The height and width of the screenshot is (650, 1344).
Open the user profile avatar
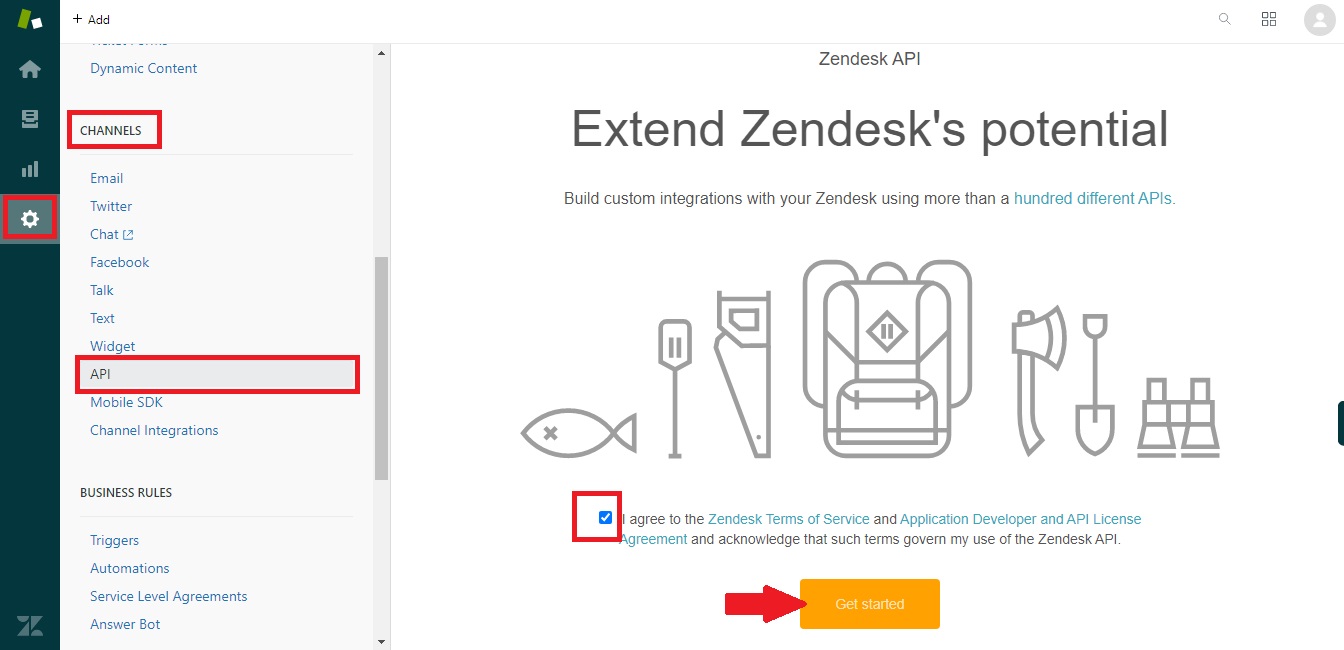[x=1320, y=19]
